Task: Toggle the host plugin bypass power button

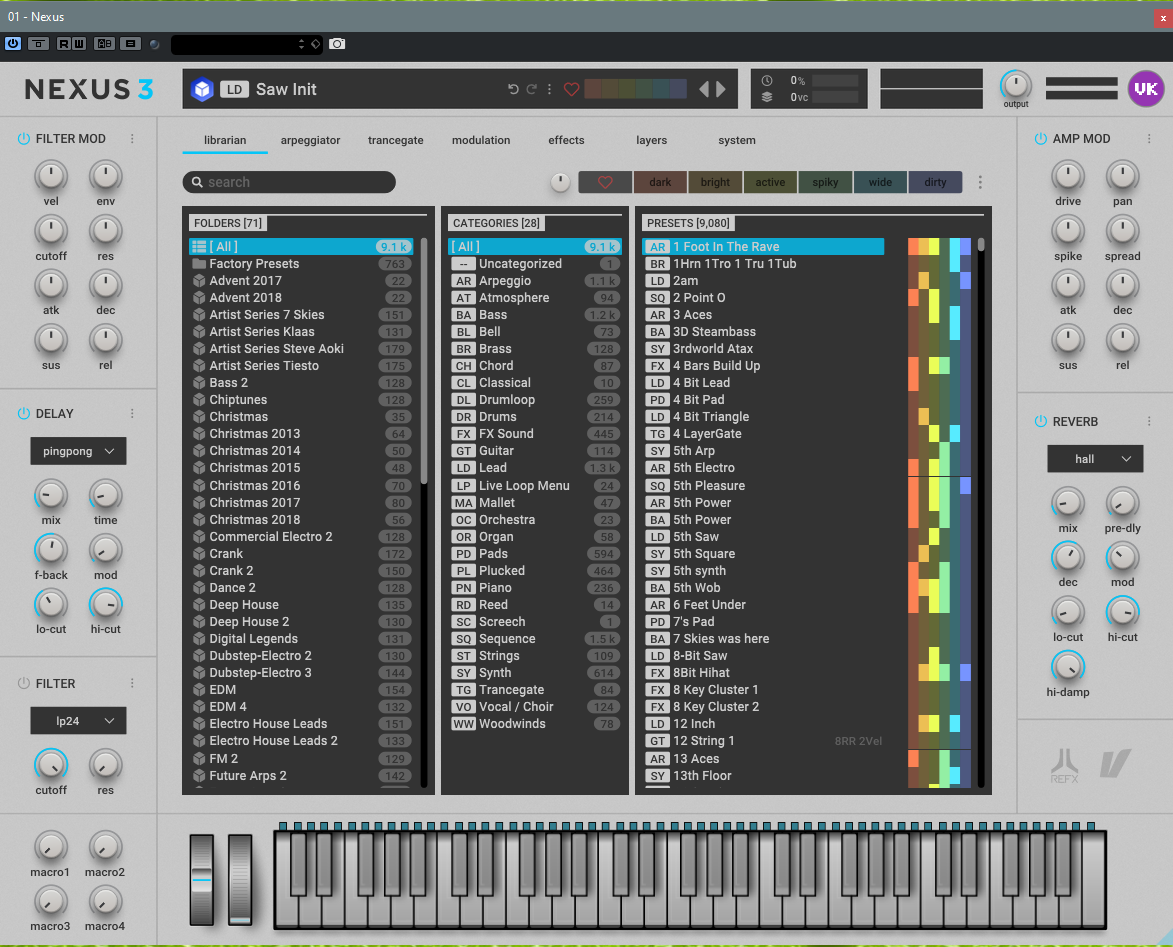Action: click(x=13, y=43)
